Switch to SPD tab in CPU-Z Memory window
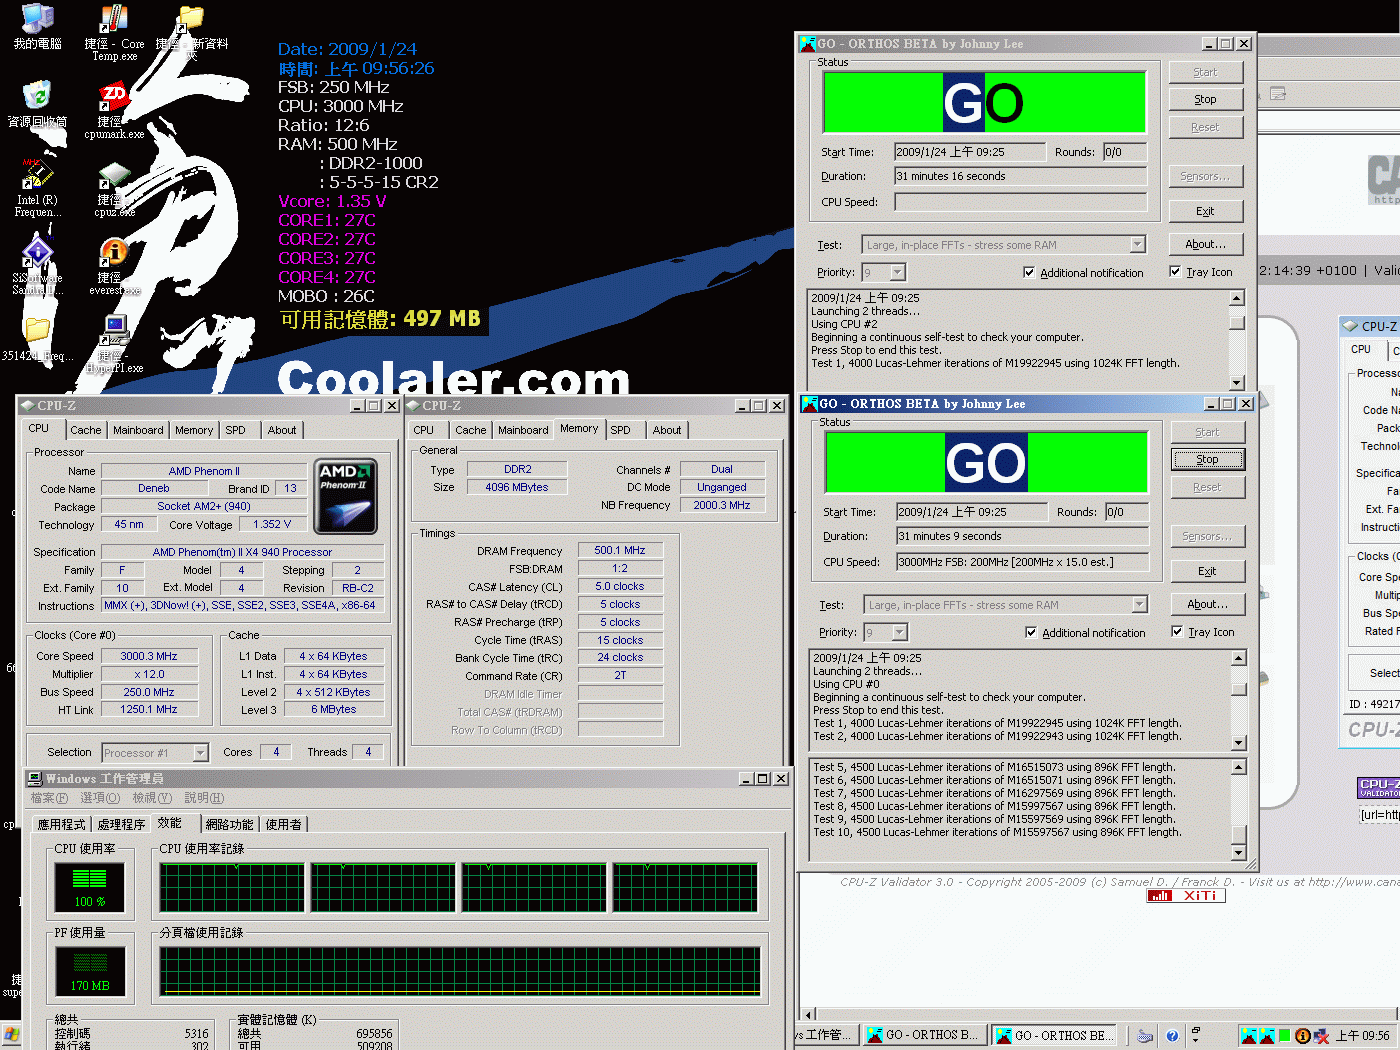This screenshot has width=1400, height=1050. tap(621, 430)
